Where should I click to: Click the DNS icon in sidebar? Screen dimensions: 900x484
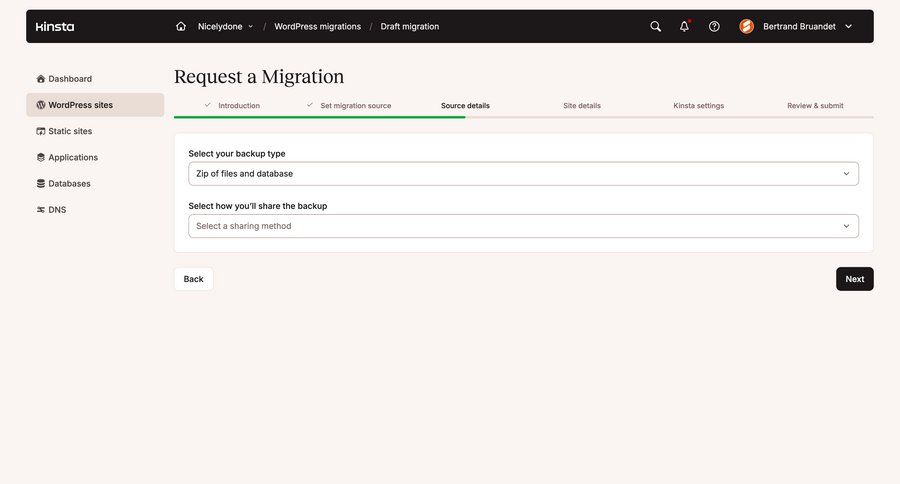click(41, 210)
